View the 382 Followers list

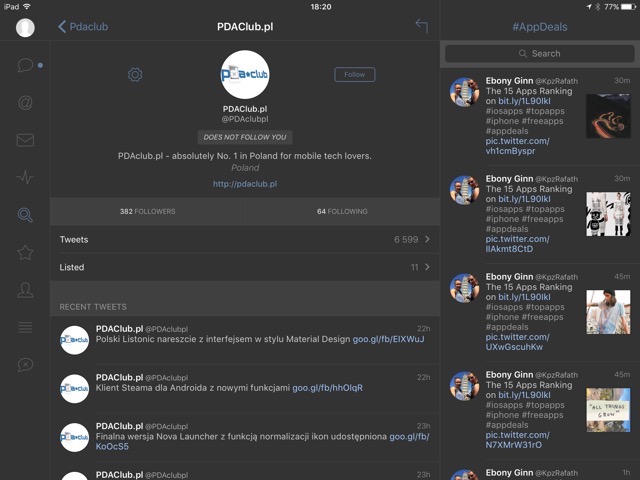point(147,211)
